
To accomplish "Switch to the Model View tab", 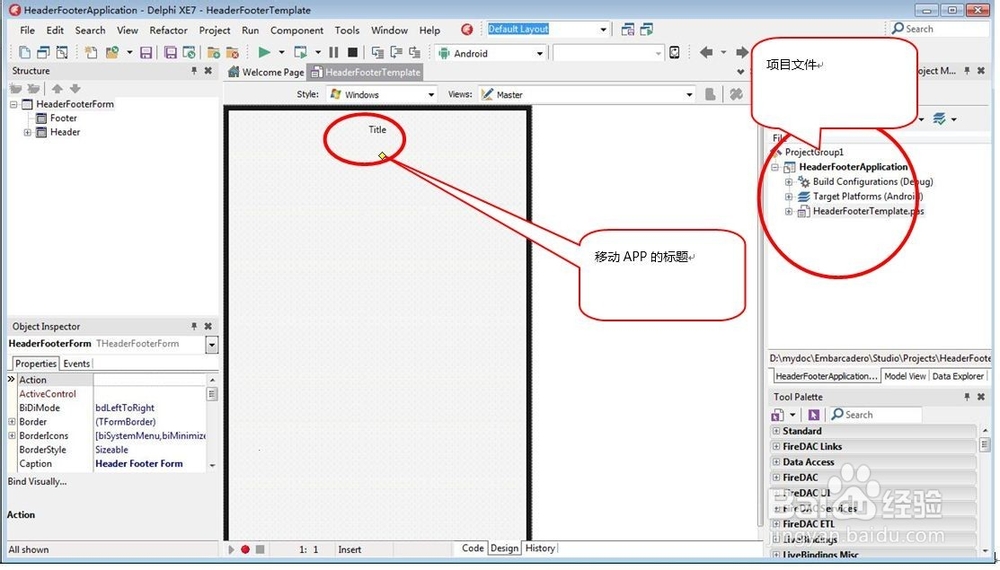I will pyautogui.click(x=905, y=376).
